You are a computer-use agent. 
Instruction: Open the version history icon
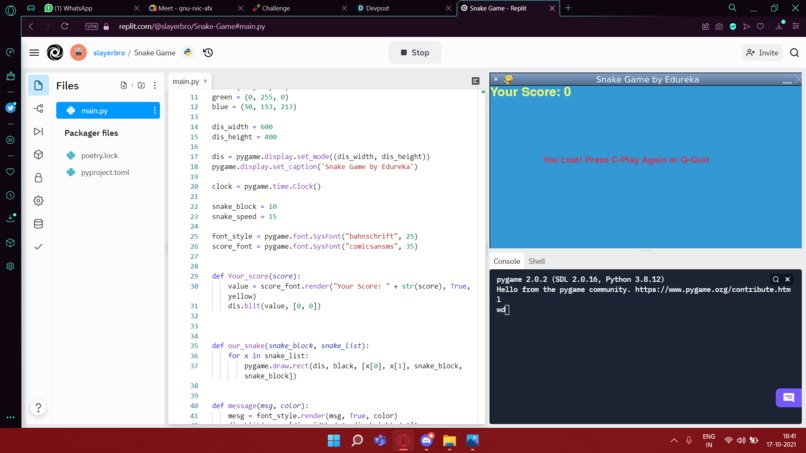pos(208,52)
